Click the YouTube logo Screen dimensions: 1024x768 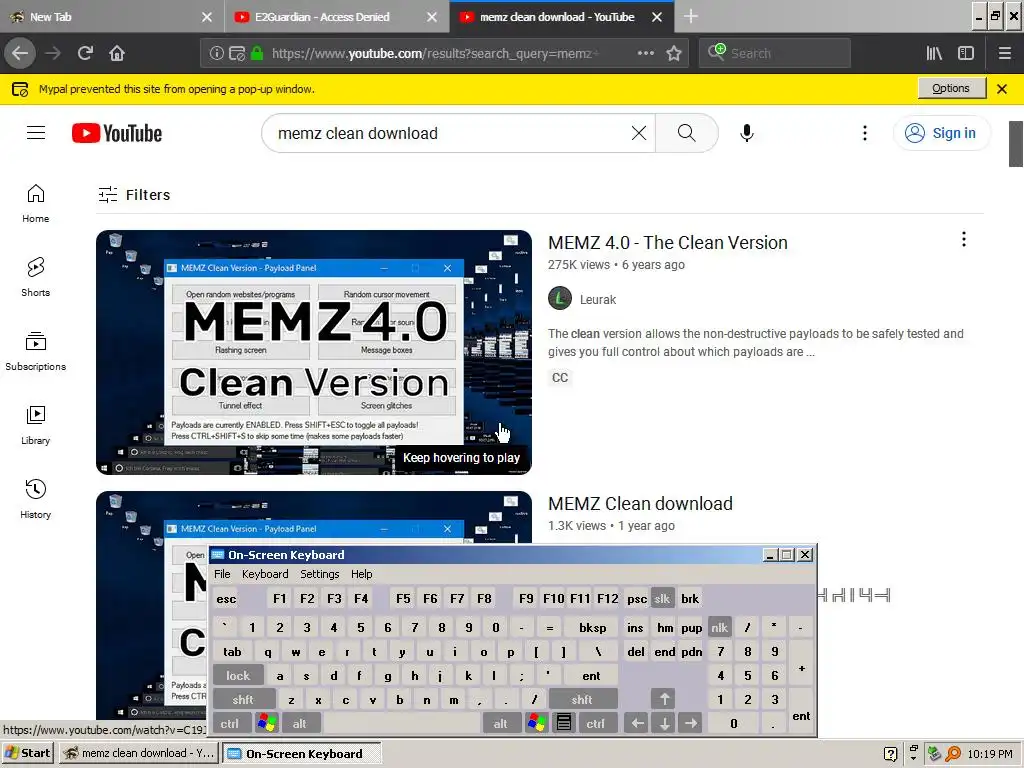click(117, 133)
